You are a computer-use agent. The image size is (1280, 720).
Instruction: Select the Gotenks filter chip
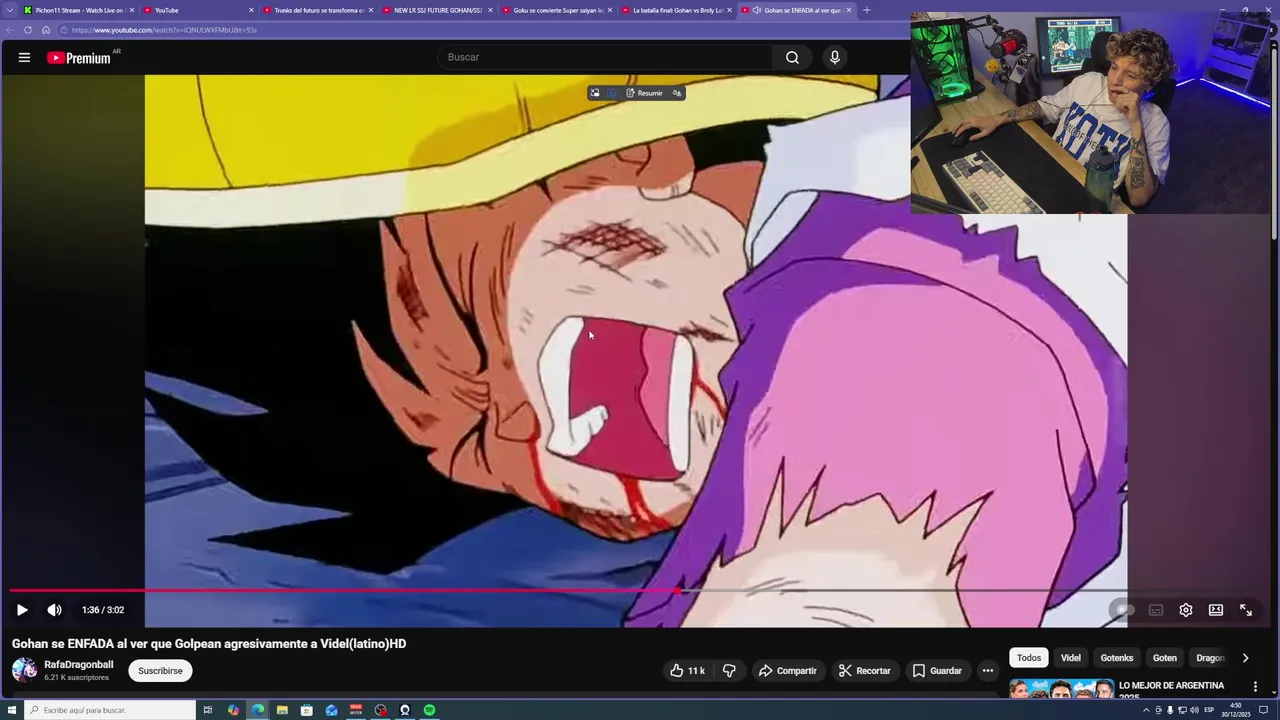(1117, 658)
